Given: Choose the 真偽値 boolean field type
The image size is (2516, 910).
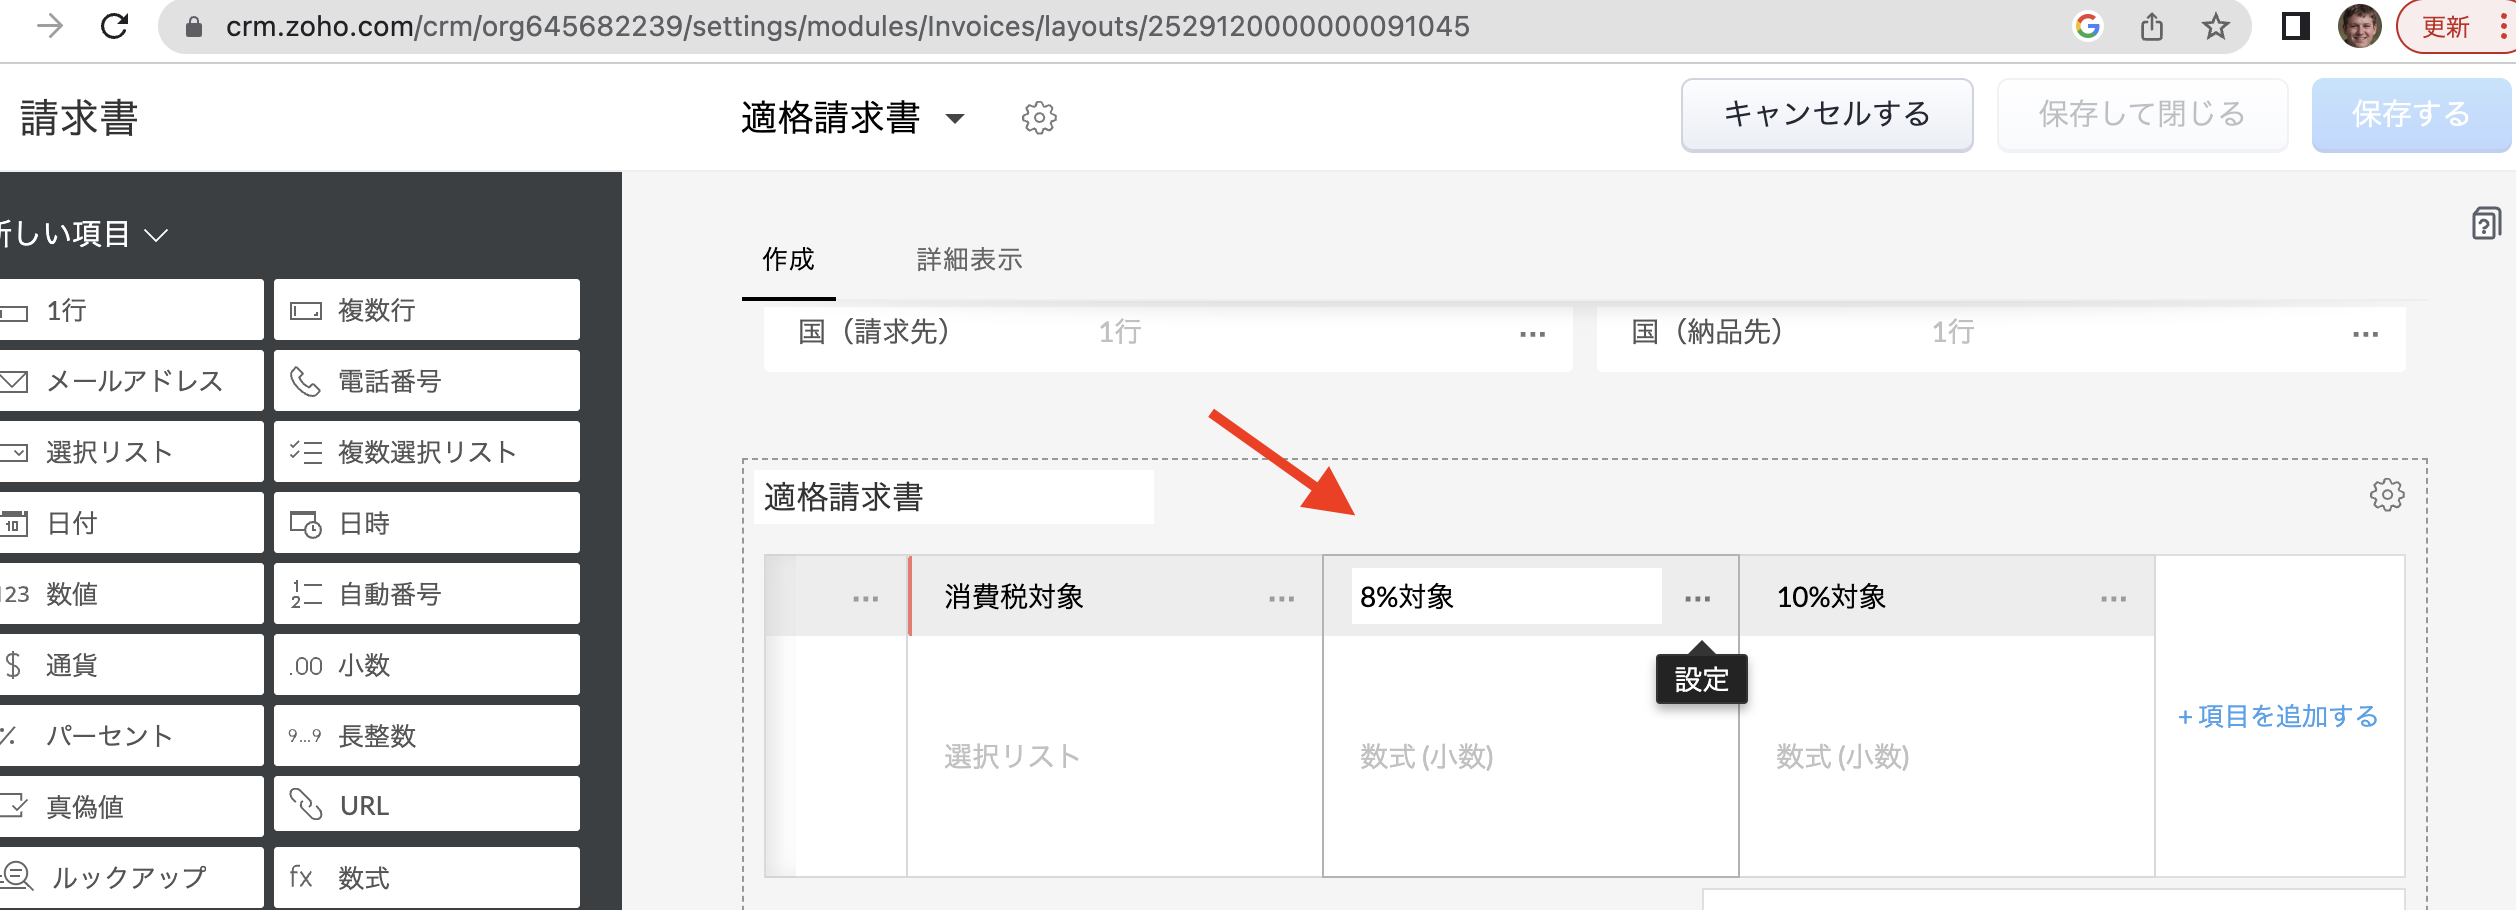Looking at the screenshot, I should pos(130,806).
